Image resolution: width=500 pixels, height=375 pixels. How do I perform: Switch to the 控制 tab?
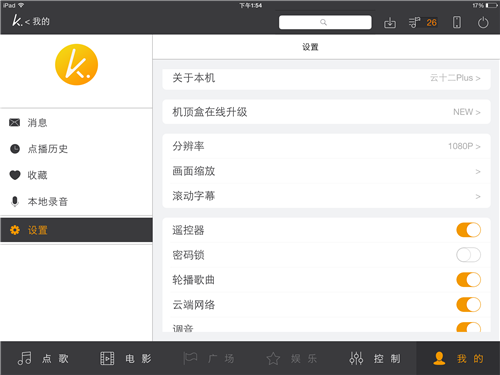375,358
